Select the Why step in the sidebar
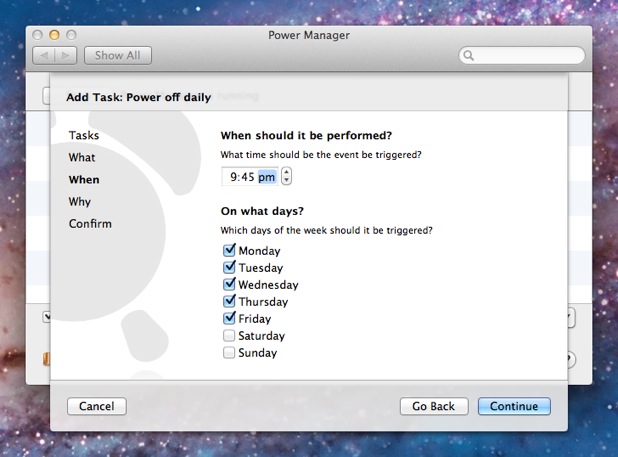Screen dimensions: 618x457 pos(80,202)
